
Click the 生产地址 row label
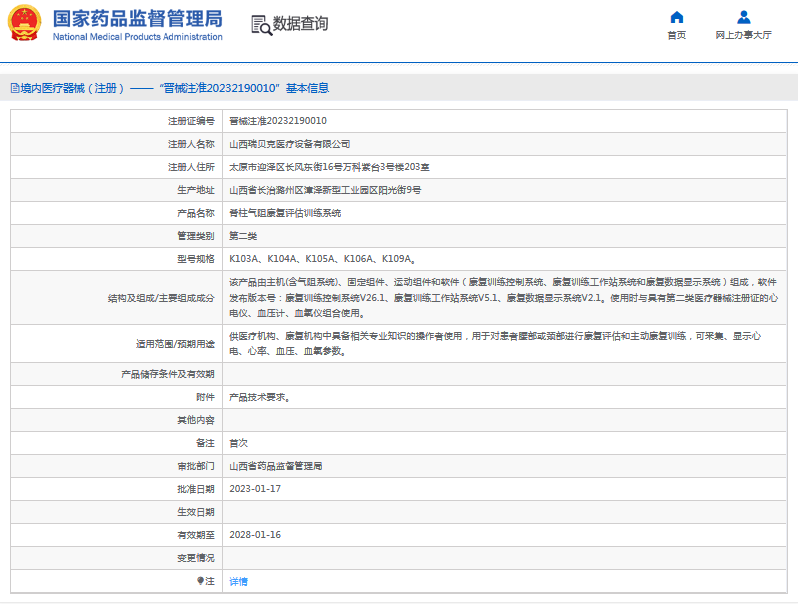coord(196,190)
